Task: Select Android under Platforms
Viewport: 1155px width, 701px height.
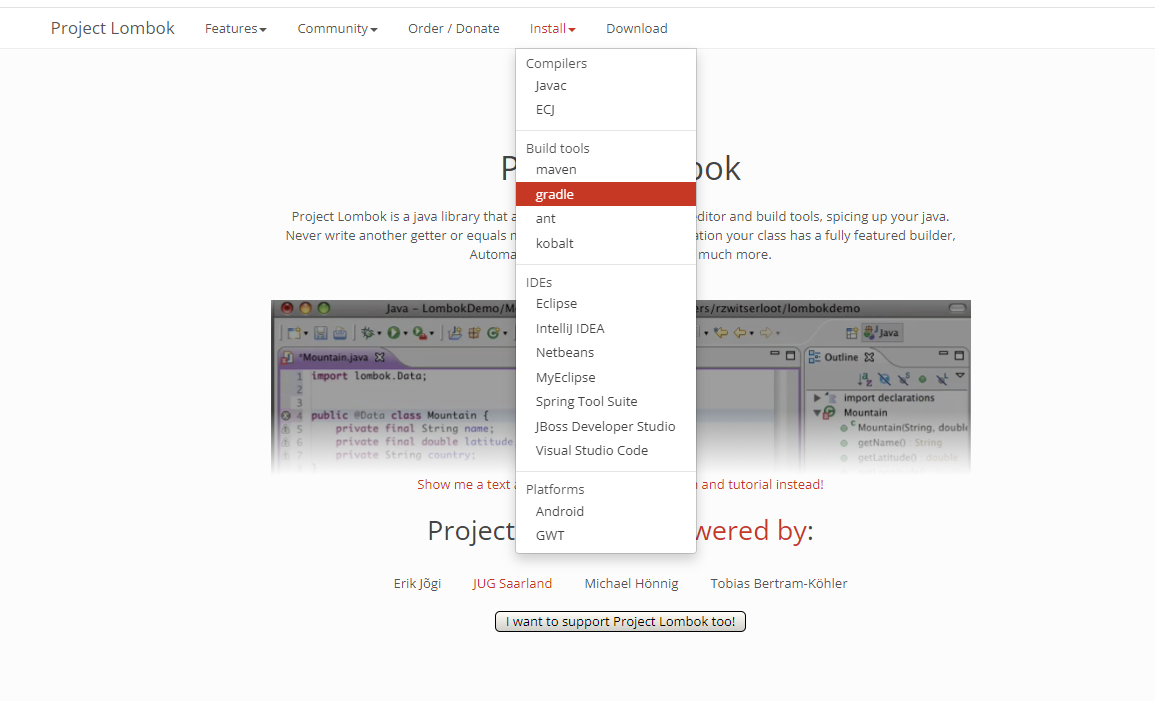Action: [605, 511]
